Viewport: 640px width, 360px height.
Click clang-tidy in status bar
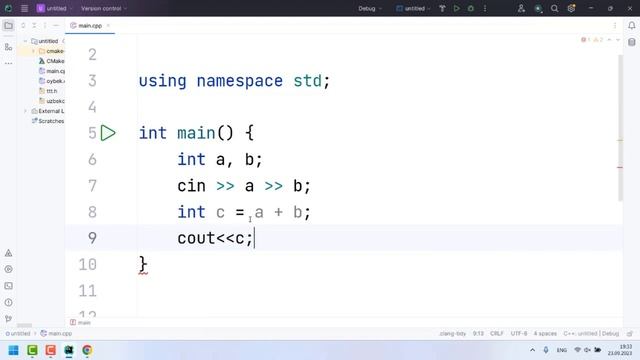click(453, 333)
